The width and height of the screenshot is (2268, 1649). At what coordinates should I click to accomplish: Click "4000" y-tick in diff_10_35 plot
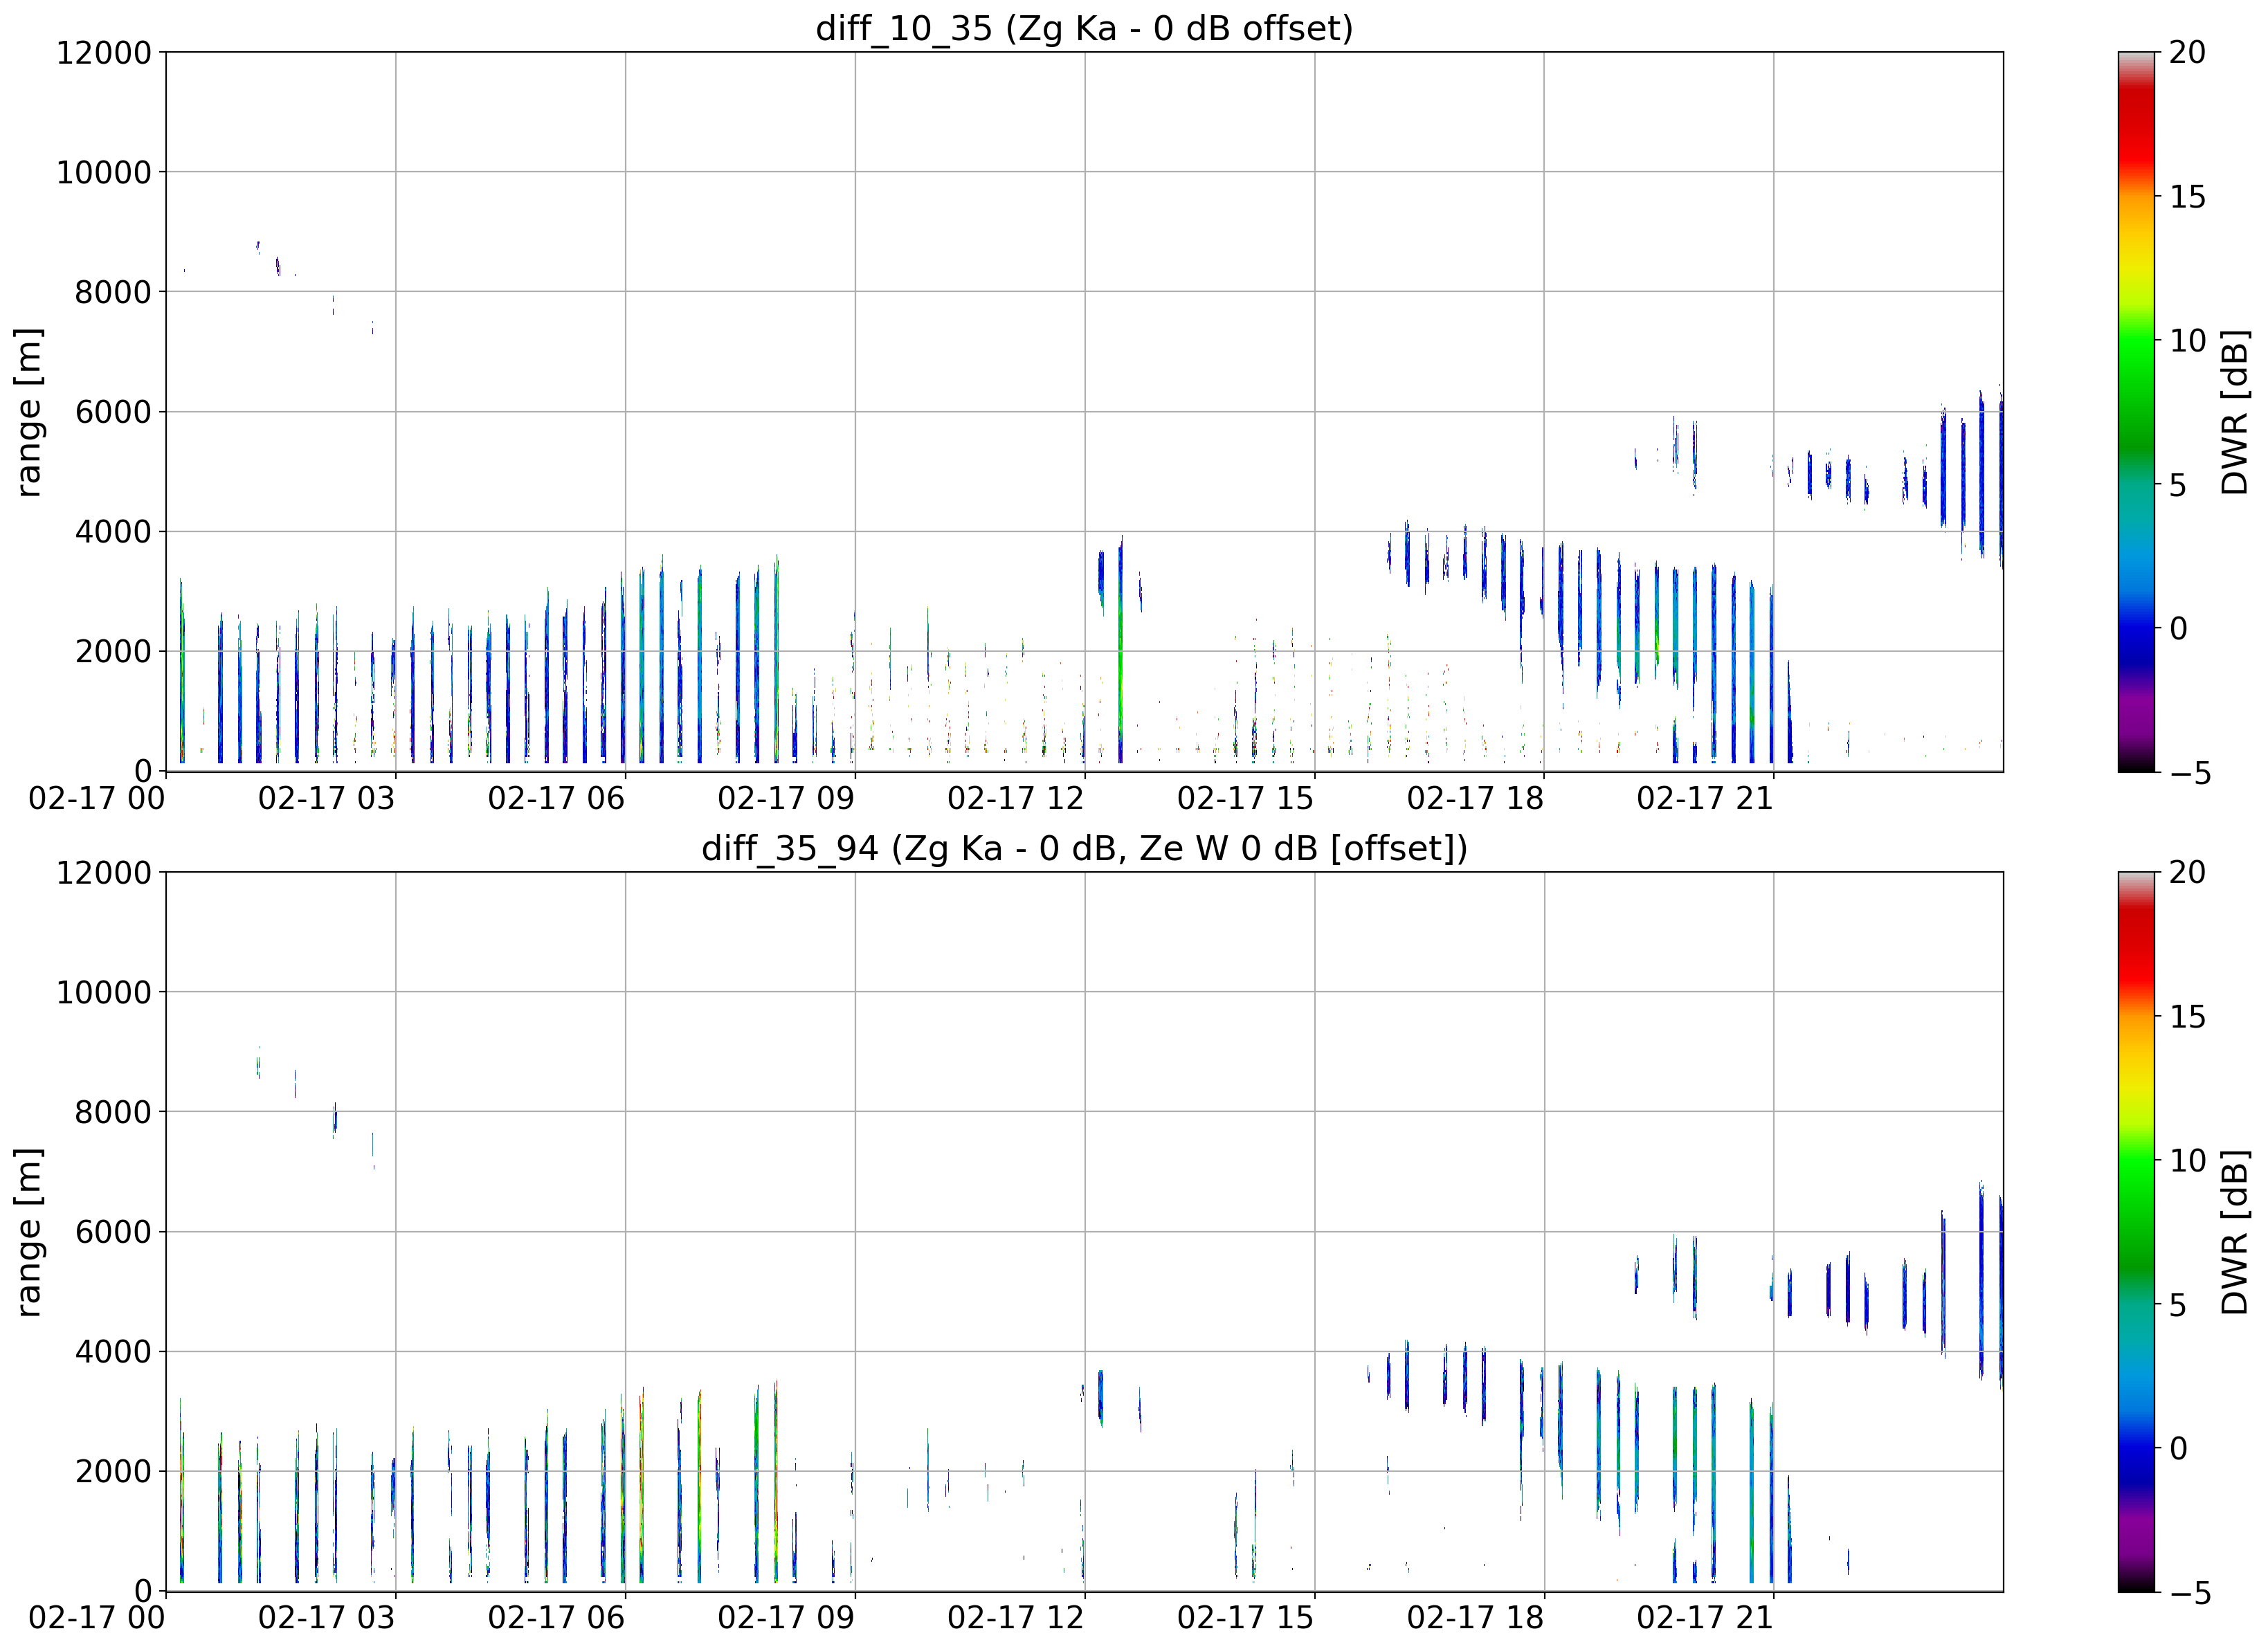[x=113, y=531]
